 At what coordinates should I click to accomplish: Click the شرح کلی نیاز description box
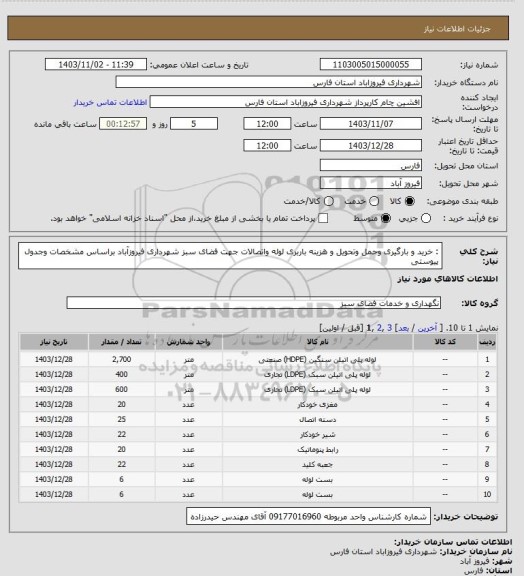tap(230, 256)
